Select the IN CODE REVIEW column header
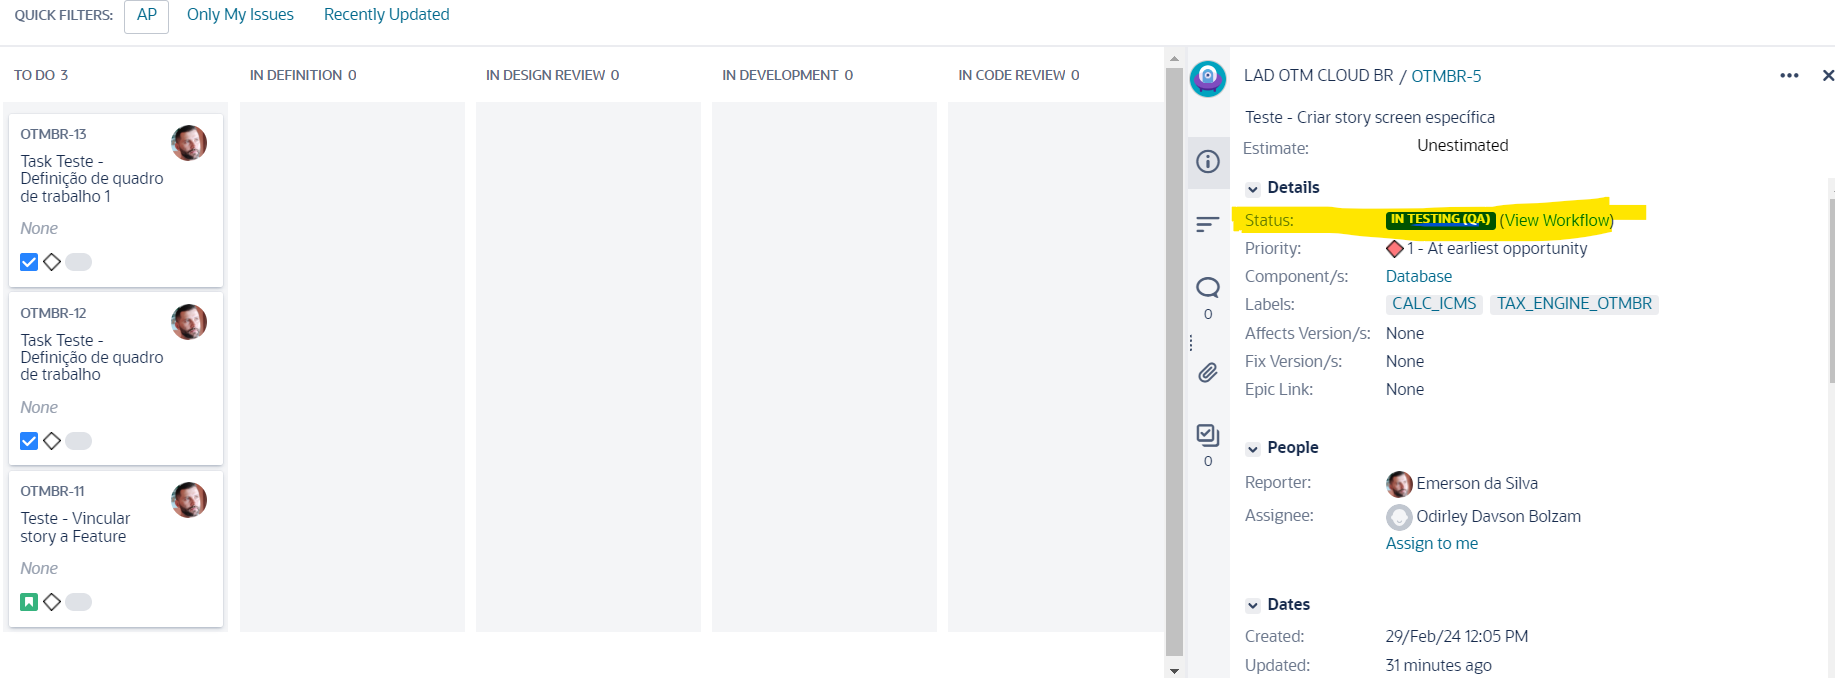The height and width of the screenshot is (678, 1835). click(x=1019, y=75)
